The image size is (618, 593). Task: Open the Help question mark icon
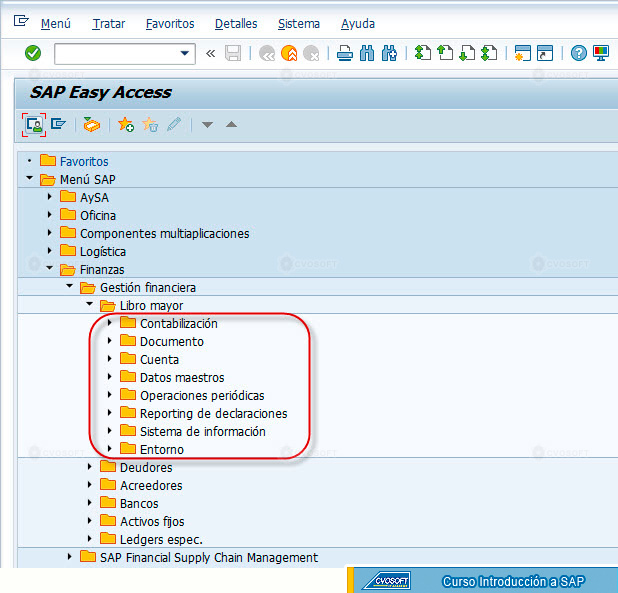579,53
